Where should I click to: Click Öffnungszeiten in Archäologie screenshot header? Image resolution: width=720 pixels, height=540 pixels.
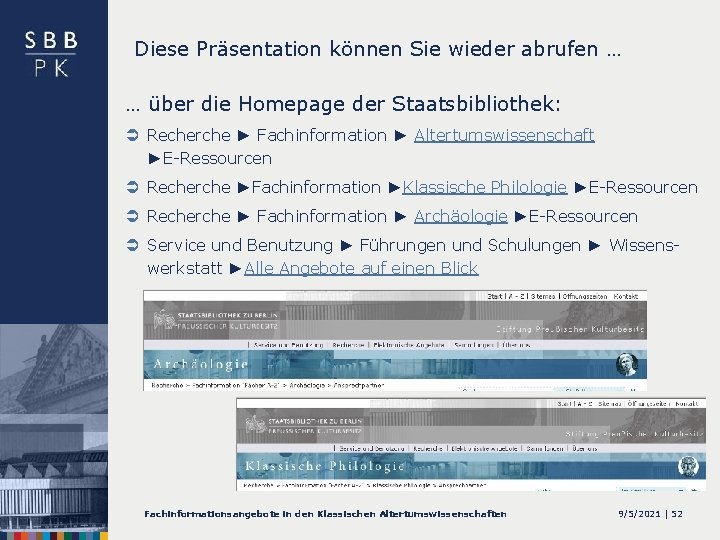(585, 297)
